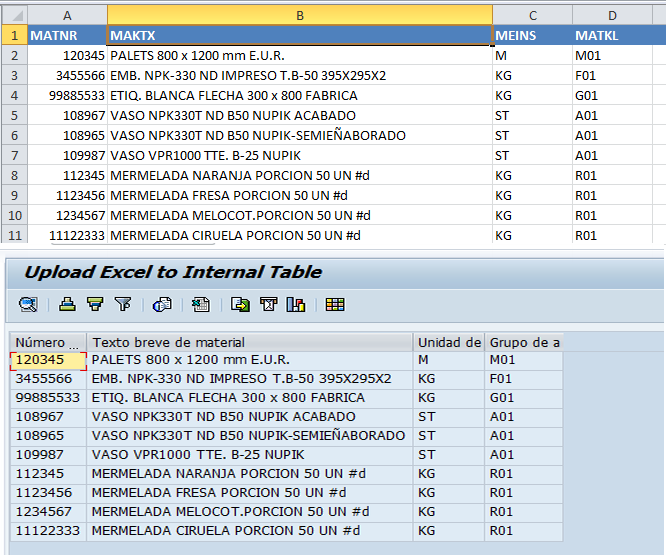Click the Excel select-all corner triangle
The image size is (666, 559).
pos(15,16)
